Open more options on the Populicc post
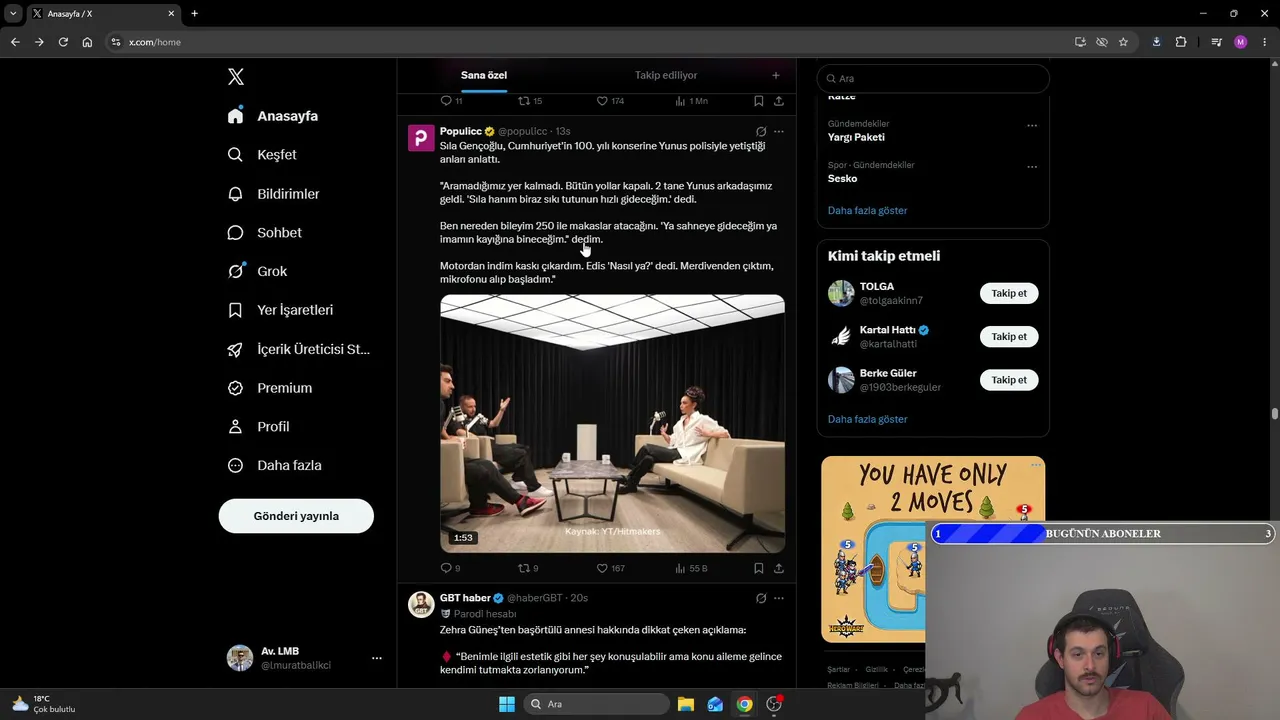This screenshot has height=720, width=1280. 779,131
